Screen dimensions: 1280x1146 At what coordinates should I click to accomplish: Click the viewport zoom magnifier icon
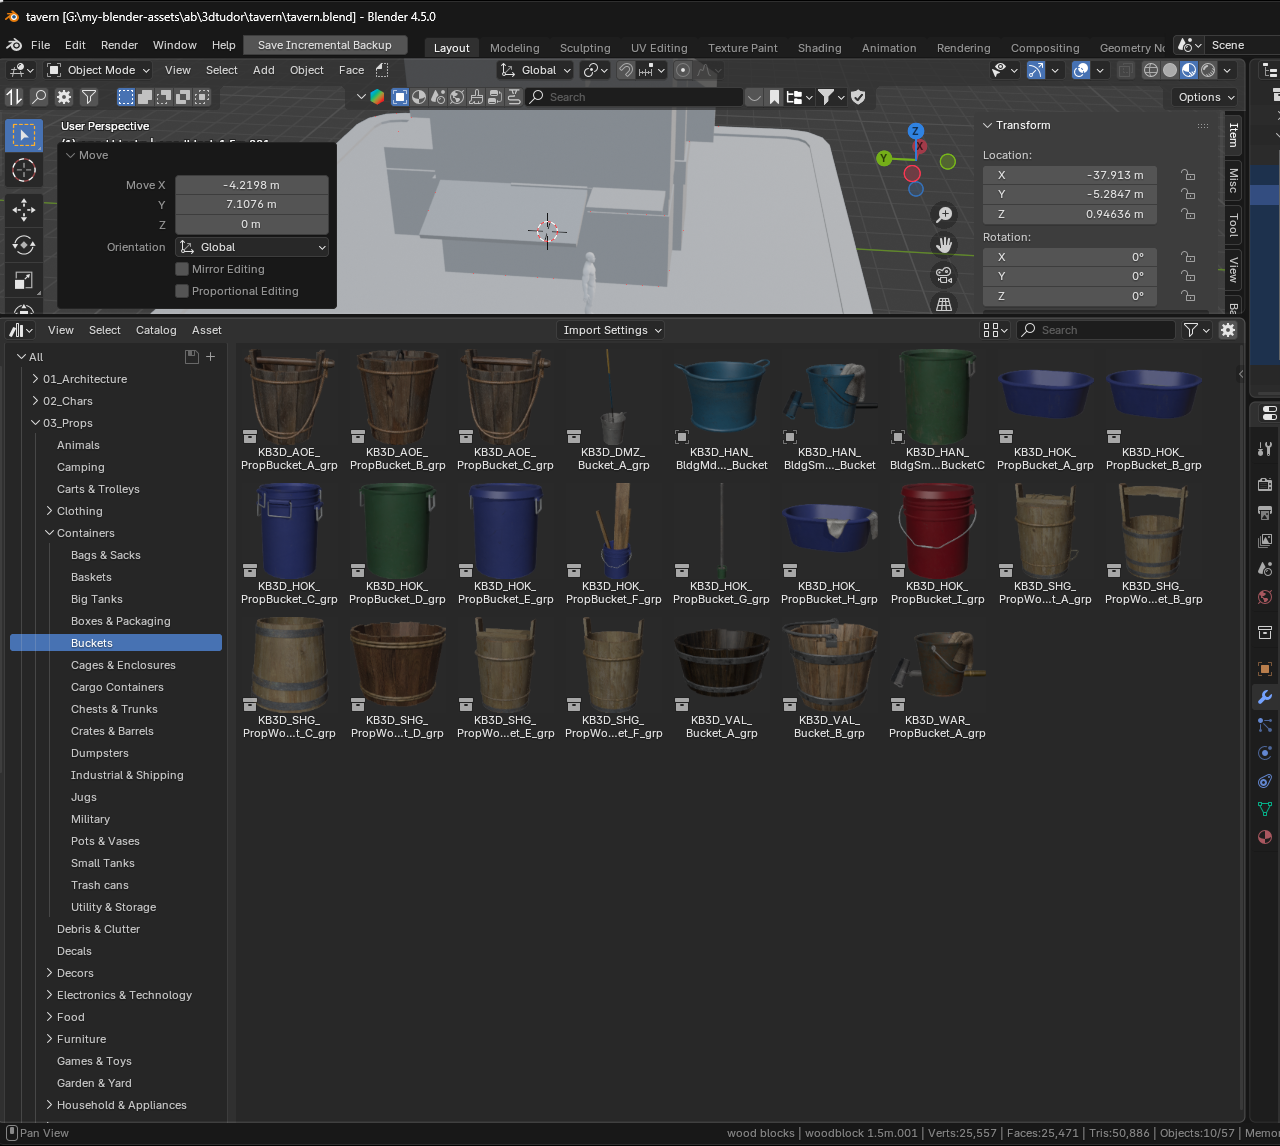[x=943, y=214]
